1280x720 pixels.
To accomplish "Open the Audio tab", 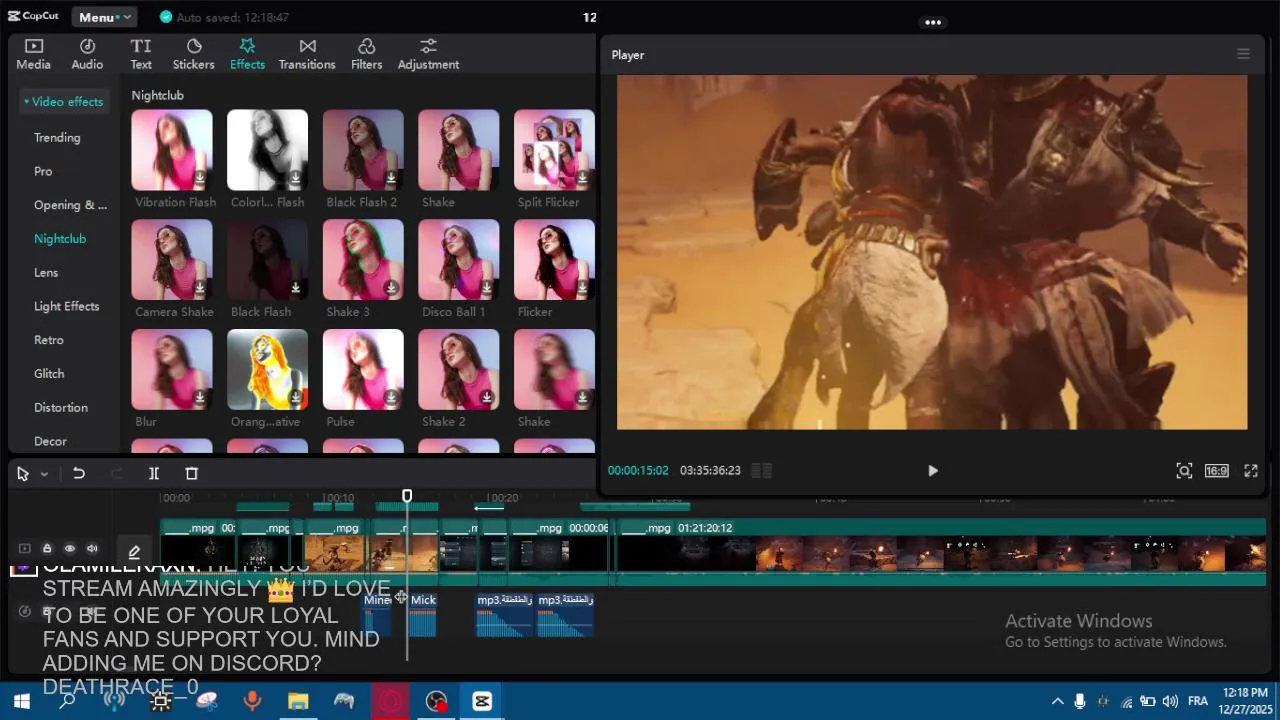I will (87, 55).
